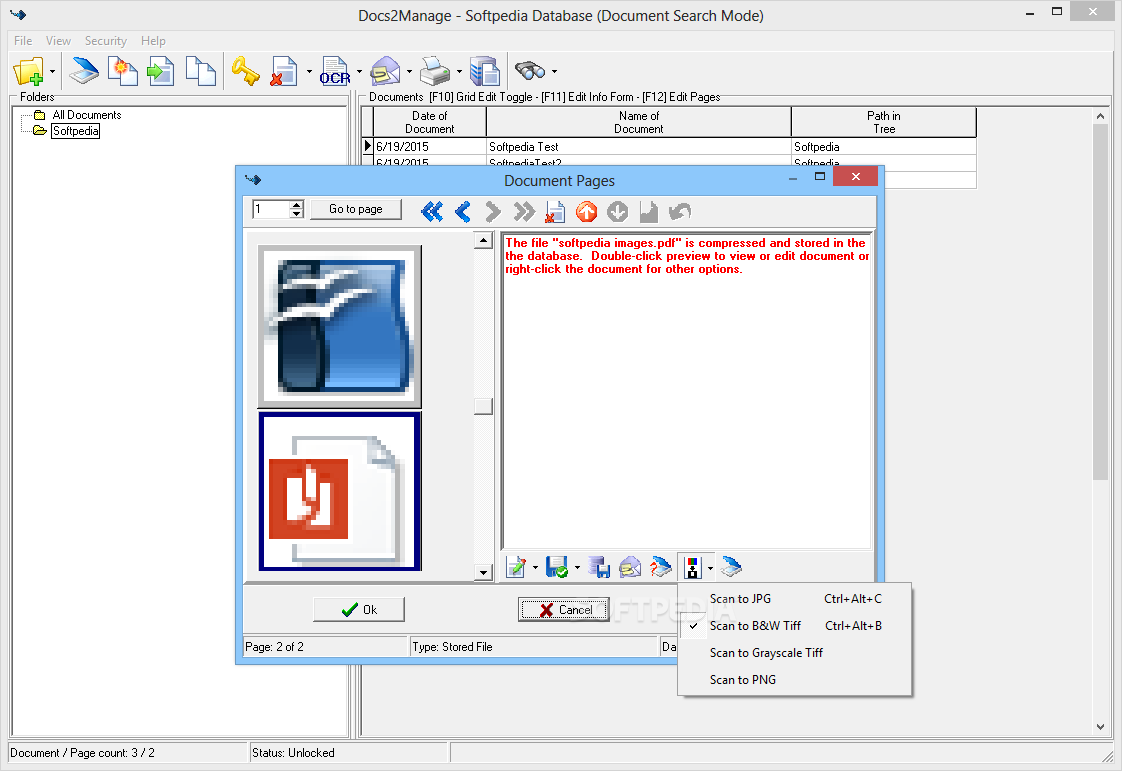
Task: Select Softpedia folder in folder tree
Action: click(76, 131)
